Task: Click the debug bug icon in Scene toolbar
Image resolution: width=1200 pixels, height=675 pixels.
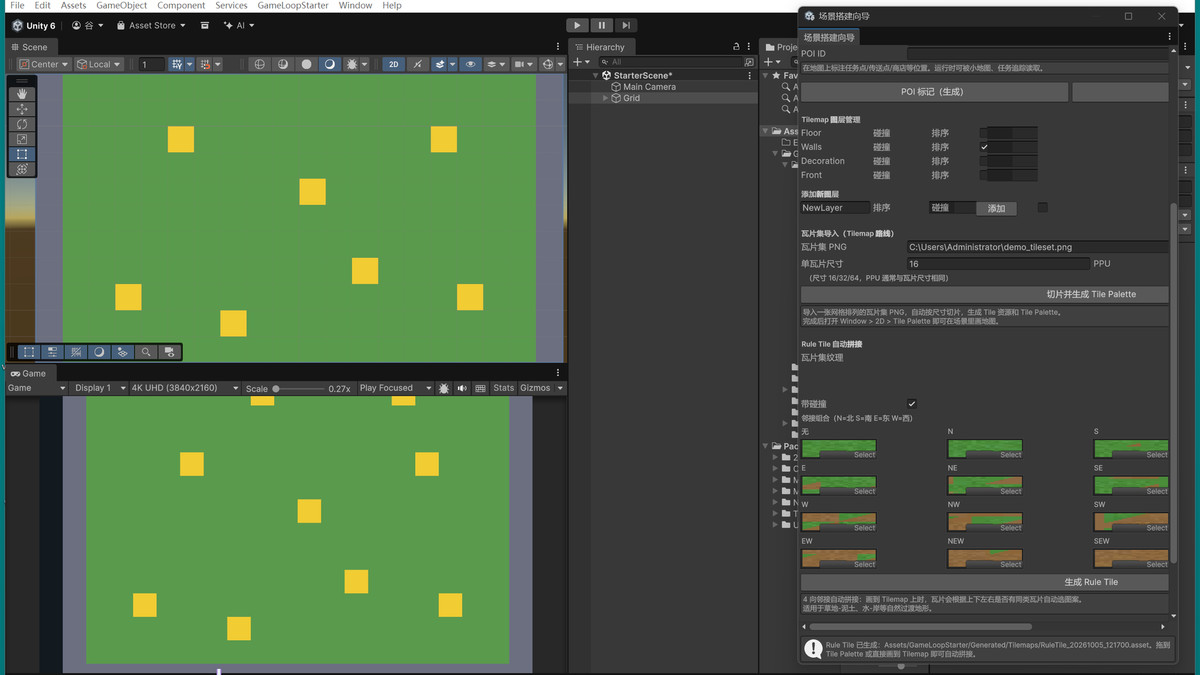Action: (354, 64)
